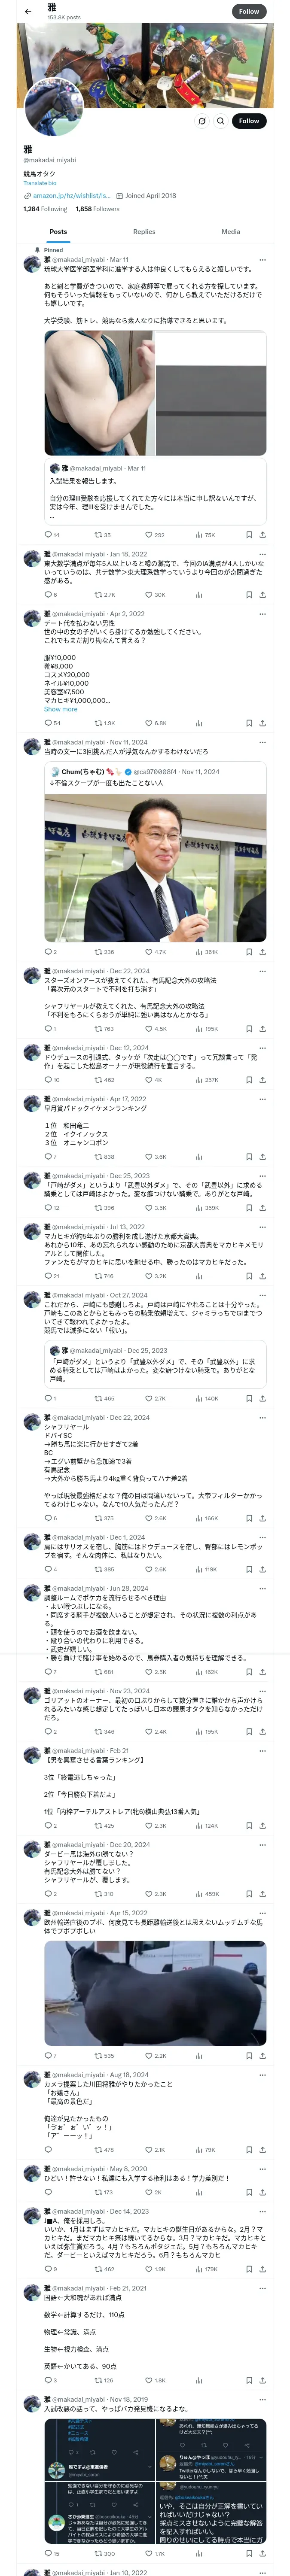The width and height of the screenshot is (290, 2576).
Task: Go back using the top arrow
Action: [x=27, y=11]
